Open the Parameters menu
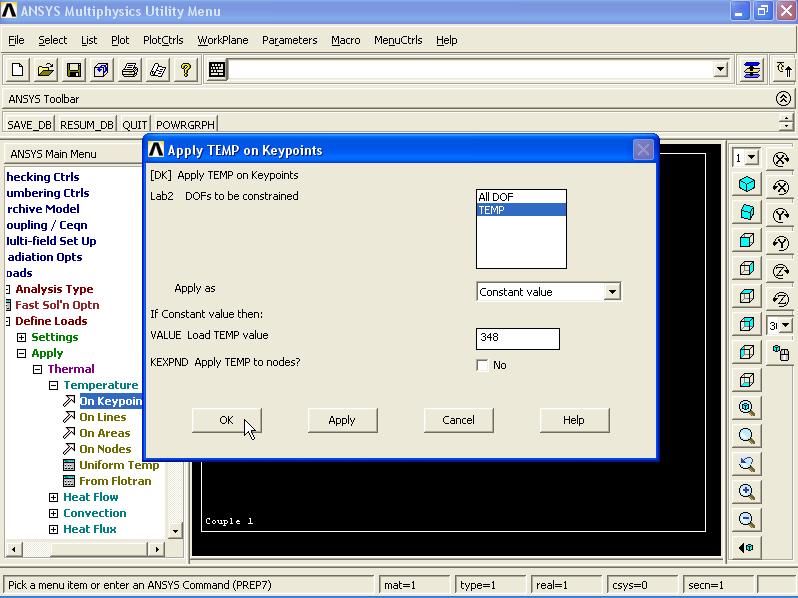 pos(289,40)
